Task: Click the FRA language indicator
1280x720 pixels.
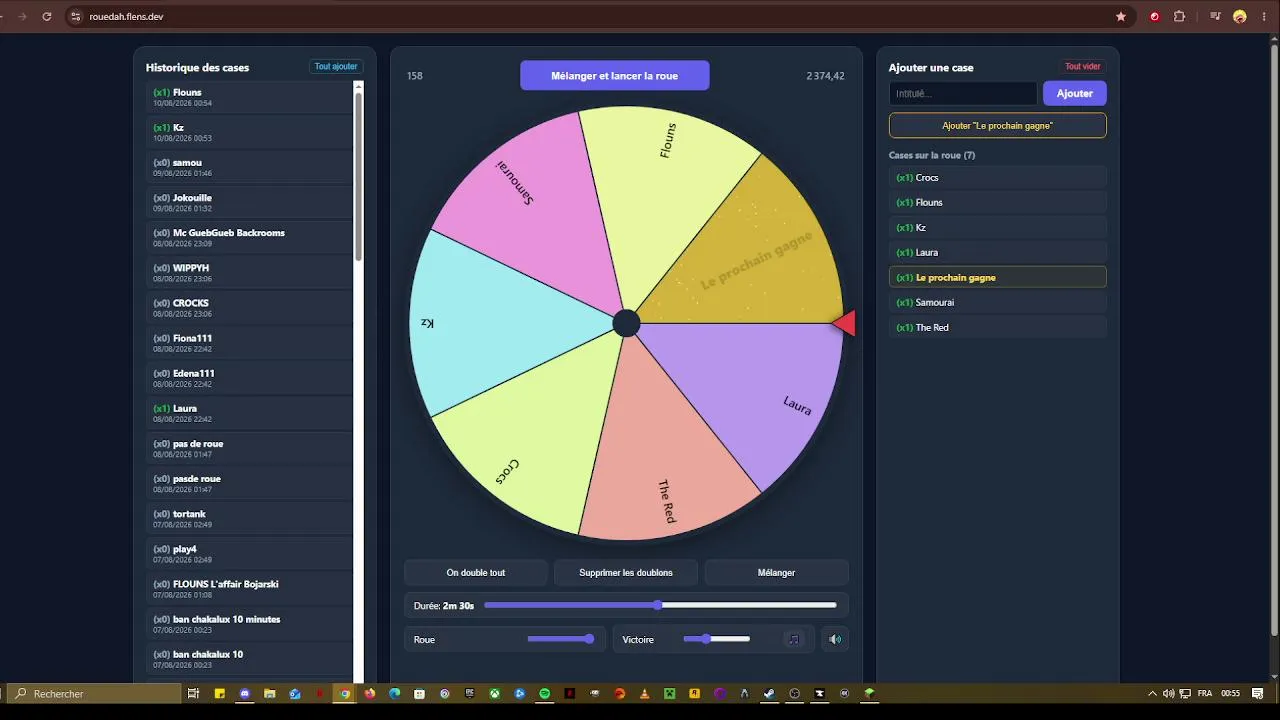Action: pyautogui.click(x=1205, y=693)
